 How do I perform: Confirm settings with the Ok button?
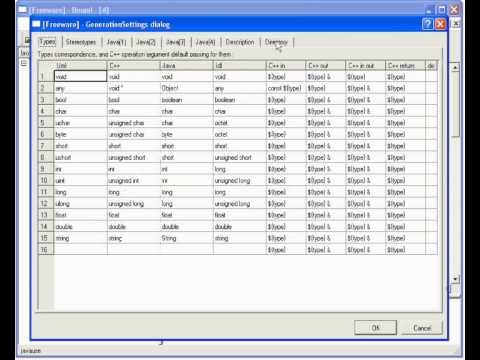point(375,328)
